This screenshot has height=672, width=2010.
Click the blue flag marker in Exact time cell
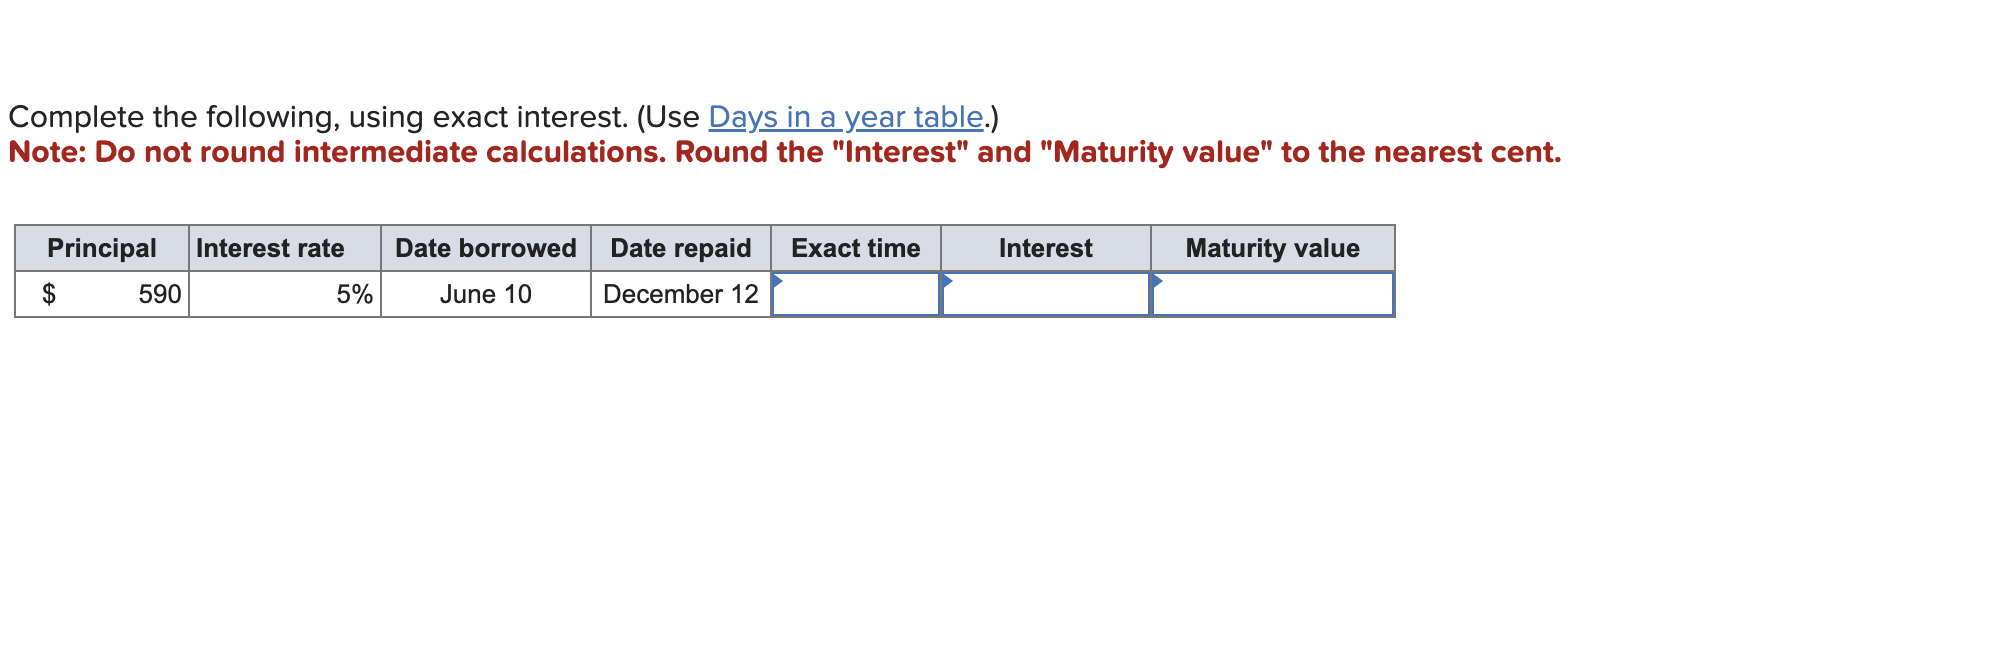pos(779,281)
